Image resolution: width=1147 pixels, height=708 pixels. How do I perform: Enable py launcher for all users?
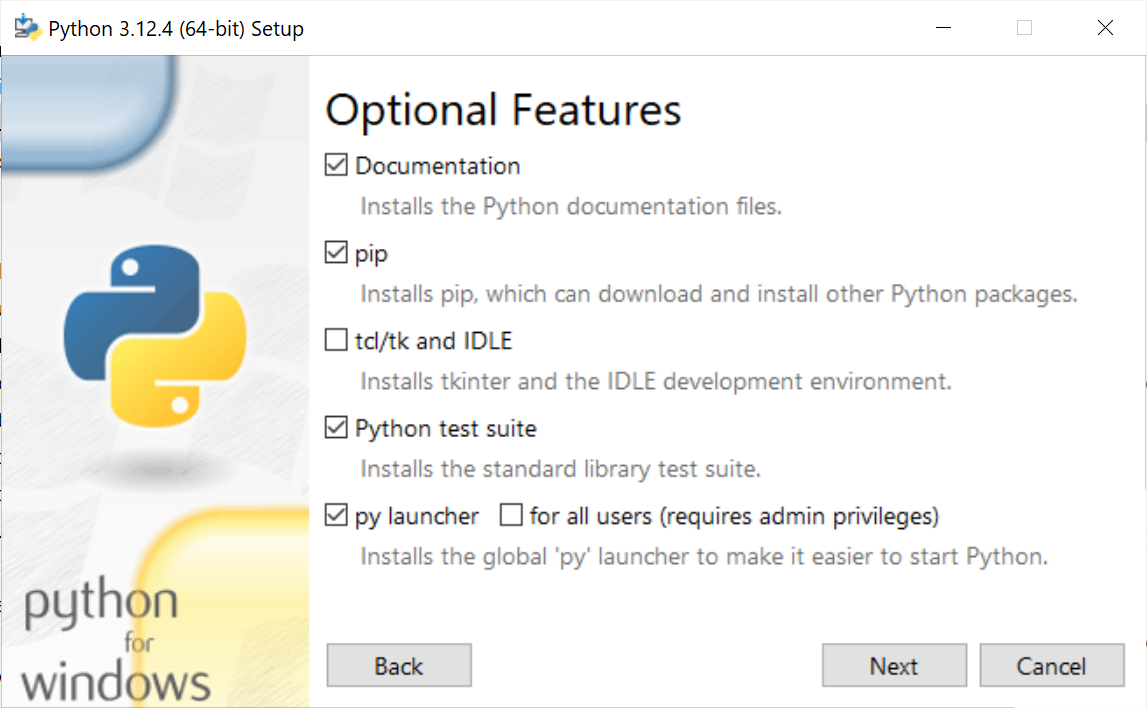point(511,515)
